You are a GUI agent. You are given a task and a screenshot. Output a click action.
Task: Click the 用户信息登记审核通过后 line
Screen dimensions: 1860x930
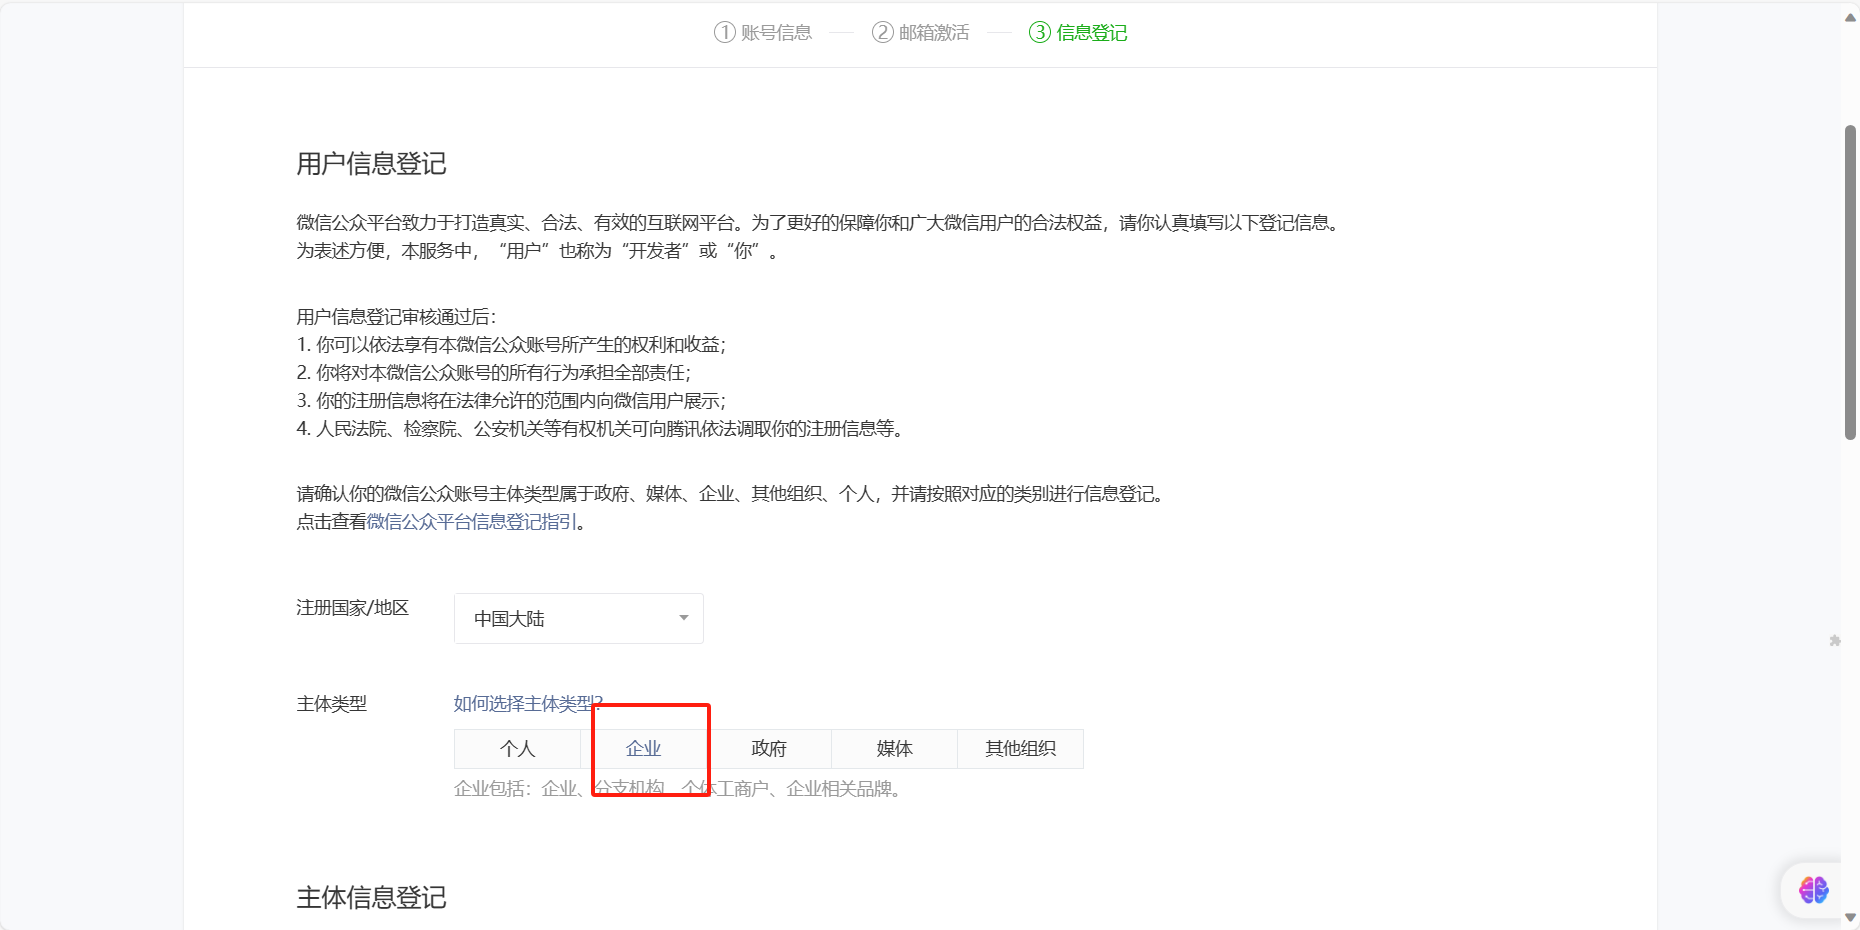(396, 317)
